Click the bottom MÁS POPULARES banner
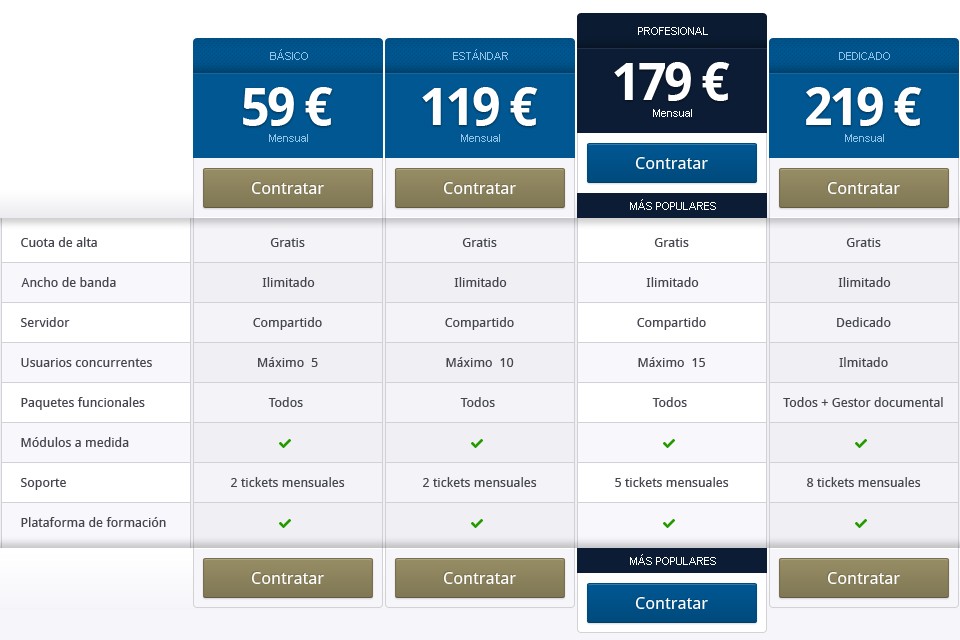 point(671,560)
